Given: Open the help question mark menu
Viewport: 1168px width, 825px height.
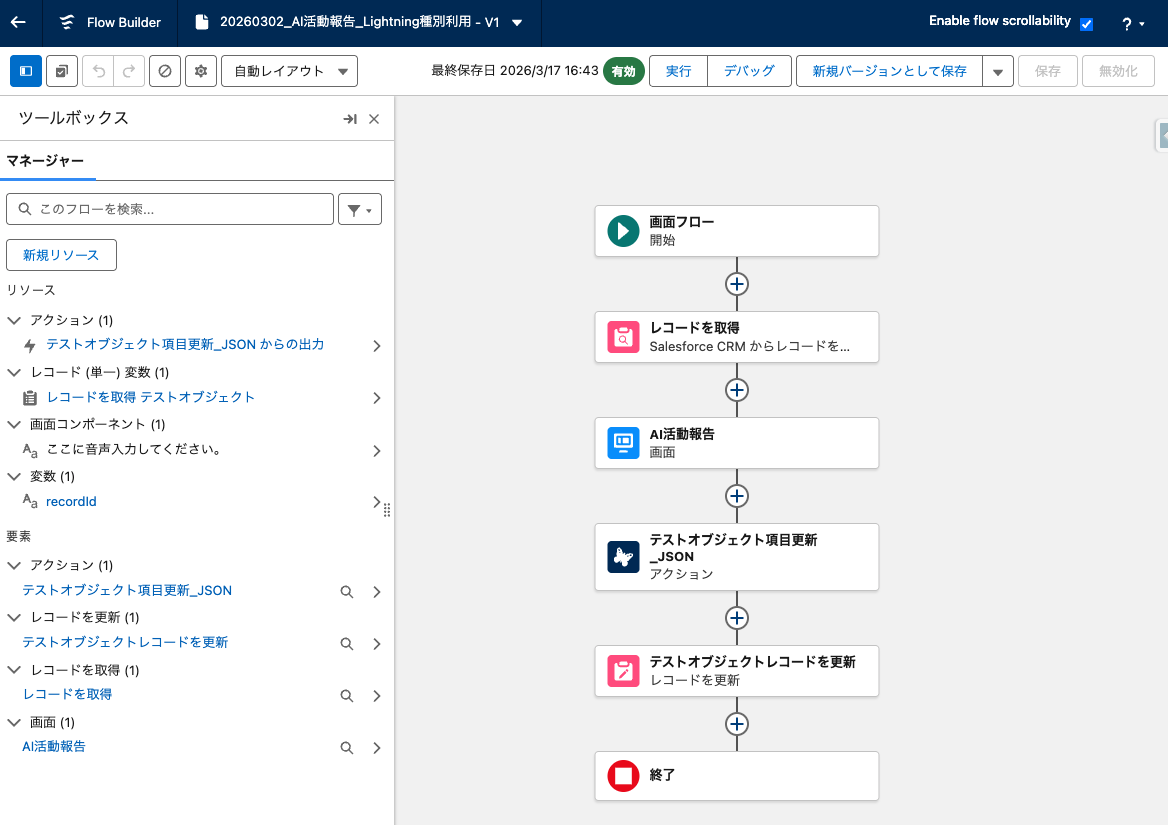Looking at the screenshot, I should click(x=1132, y=23).
